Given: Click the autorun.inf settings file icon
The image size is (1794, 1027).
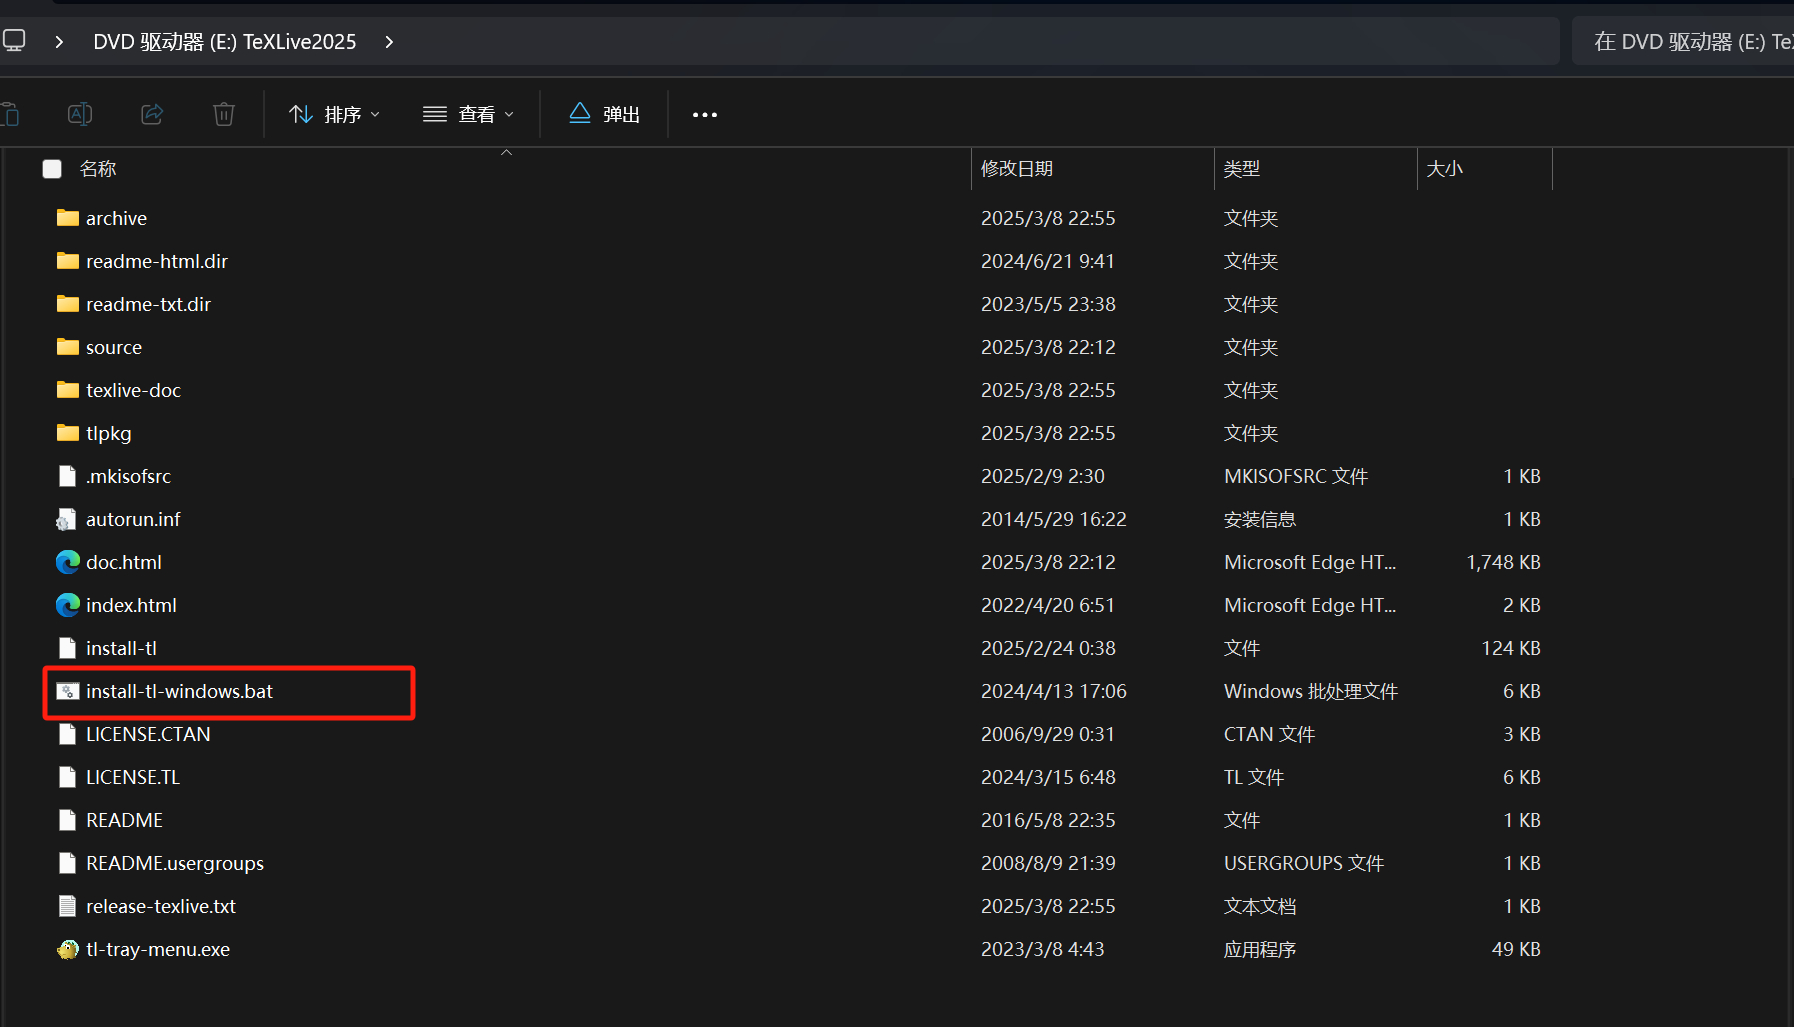Looking at the screenshot, I should pos(68,519).
